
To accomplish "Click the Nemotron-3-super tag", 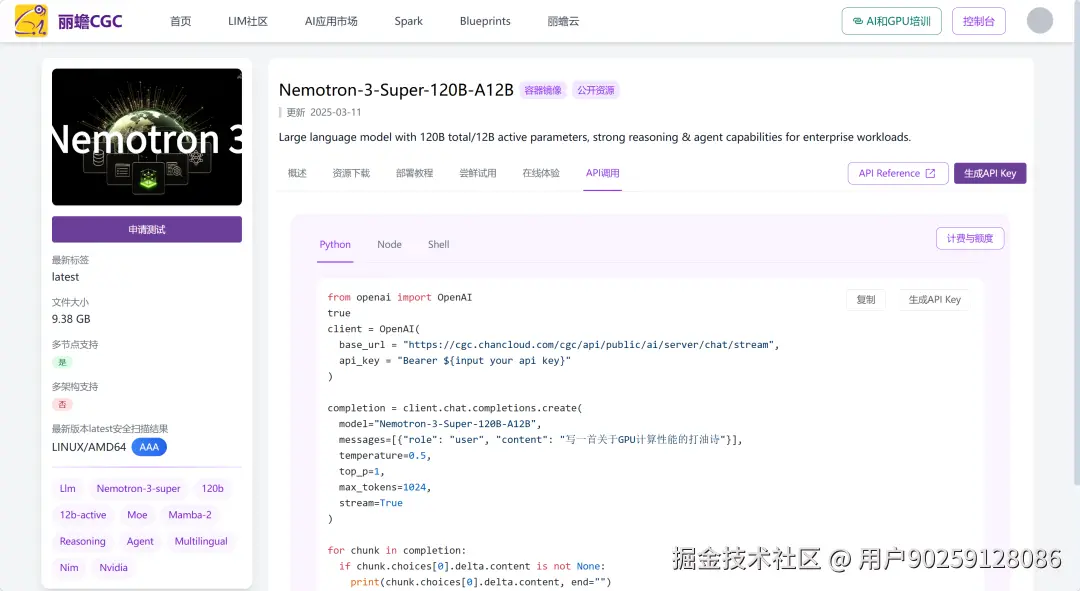I will (x=138, y=488).
